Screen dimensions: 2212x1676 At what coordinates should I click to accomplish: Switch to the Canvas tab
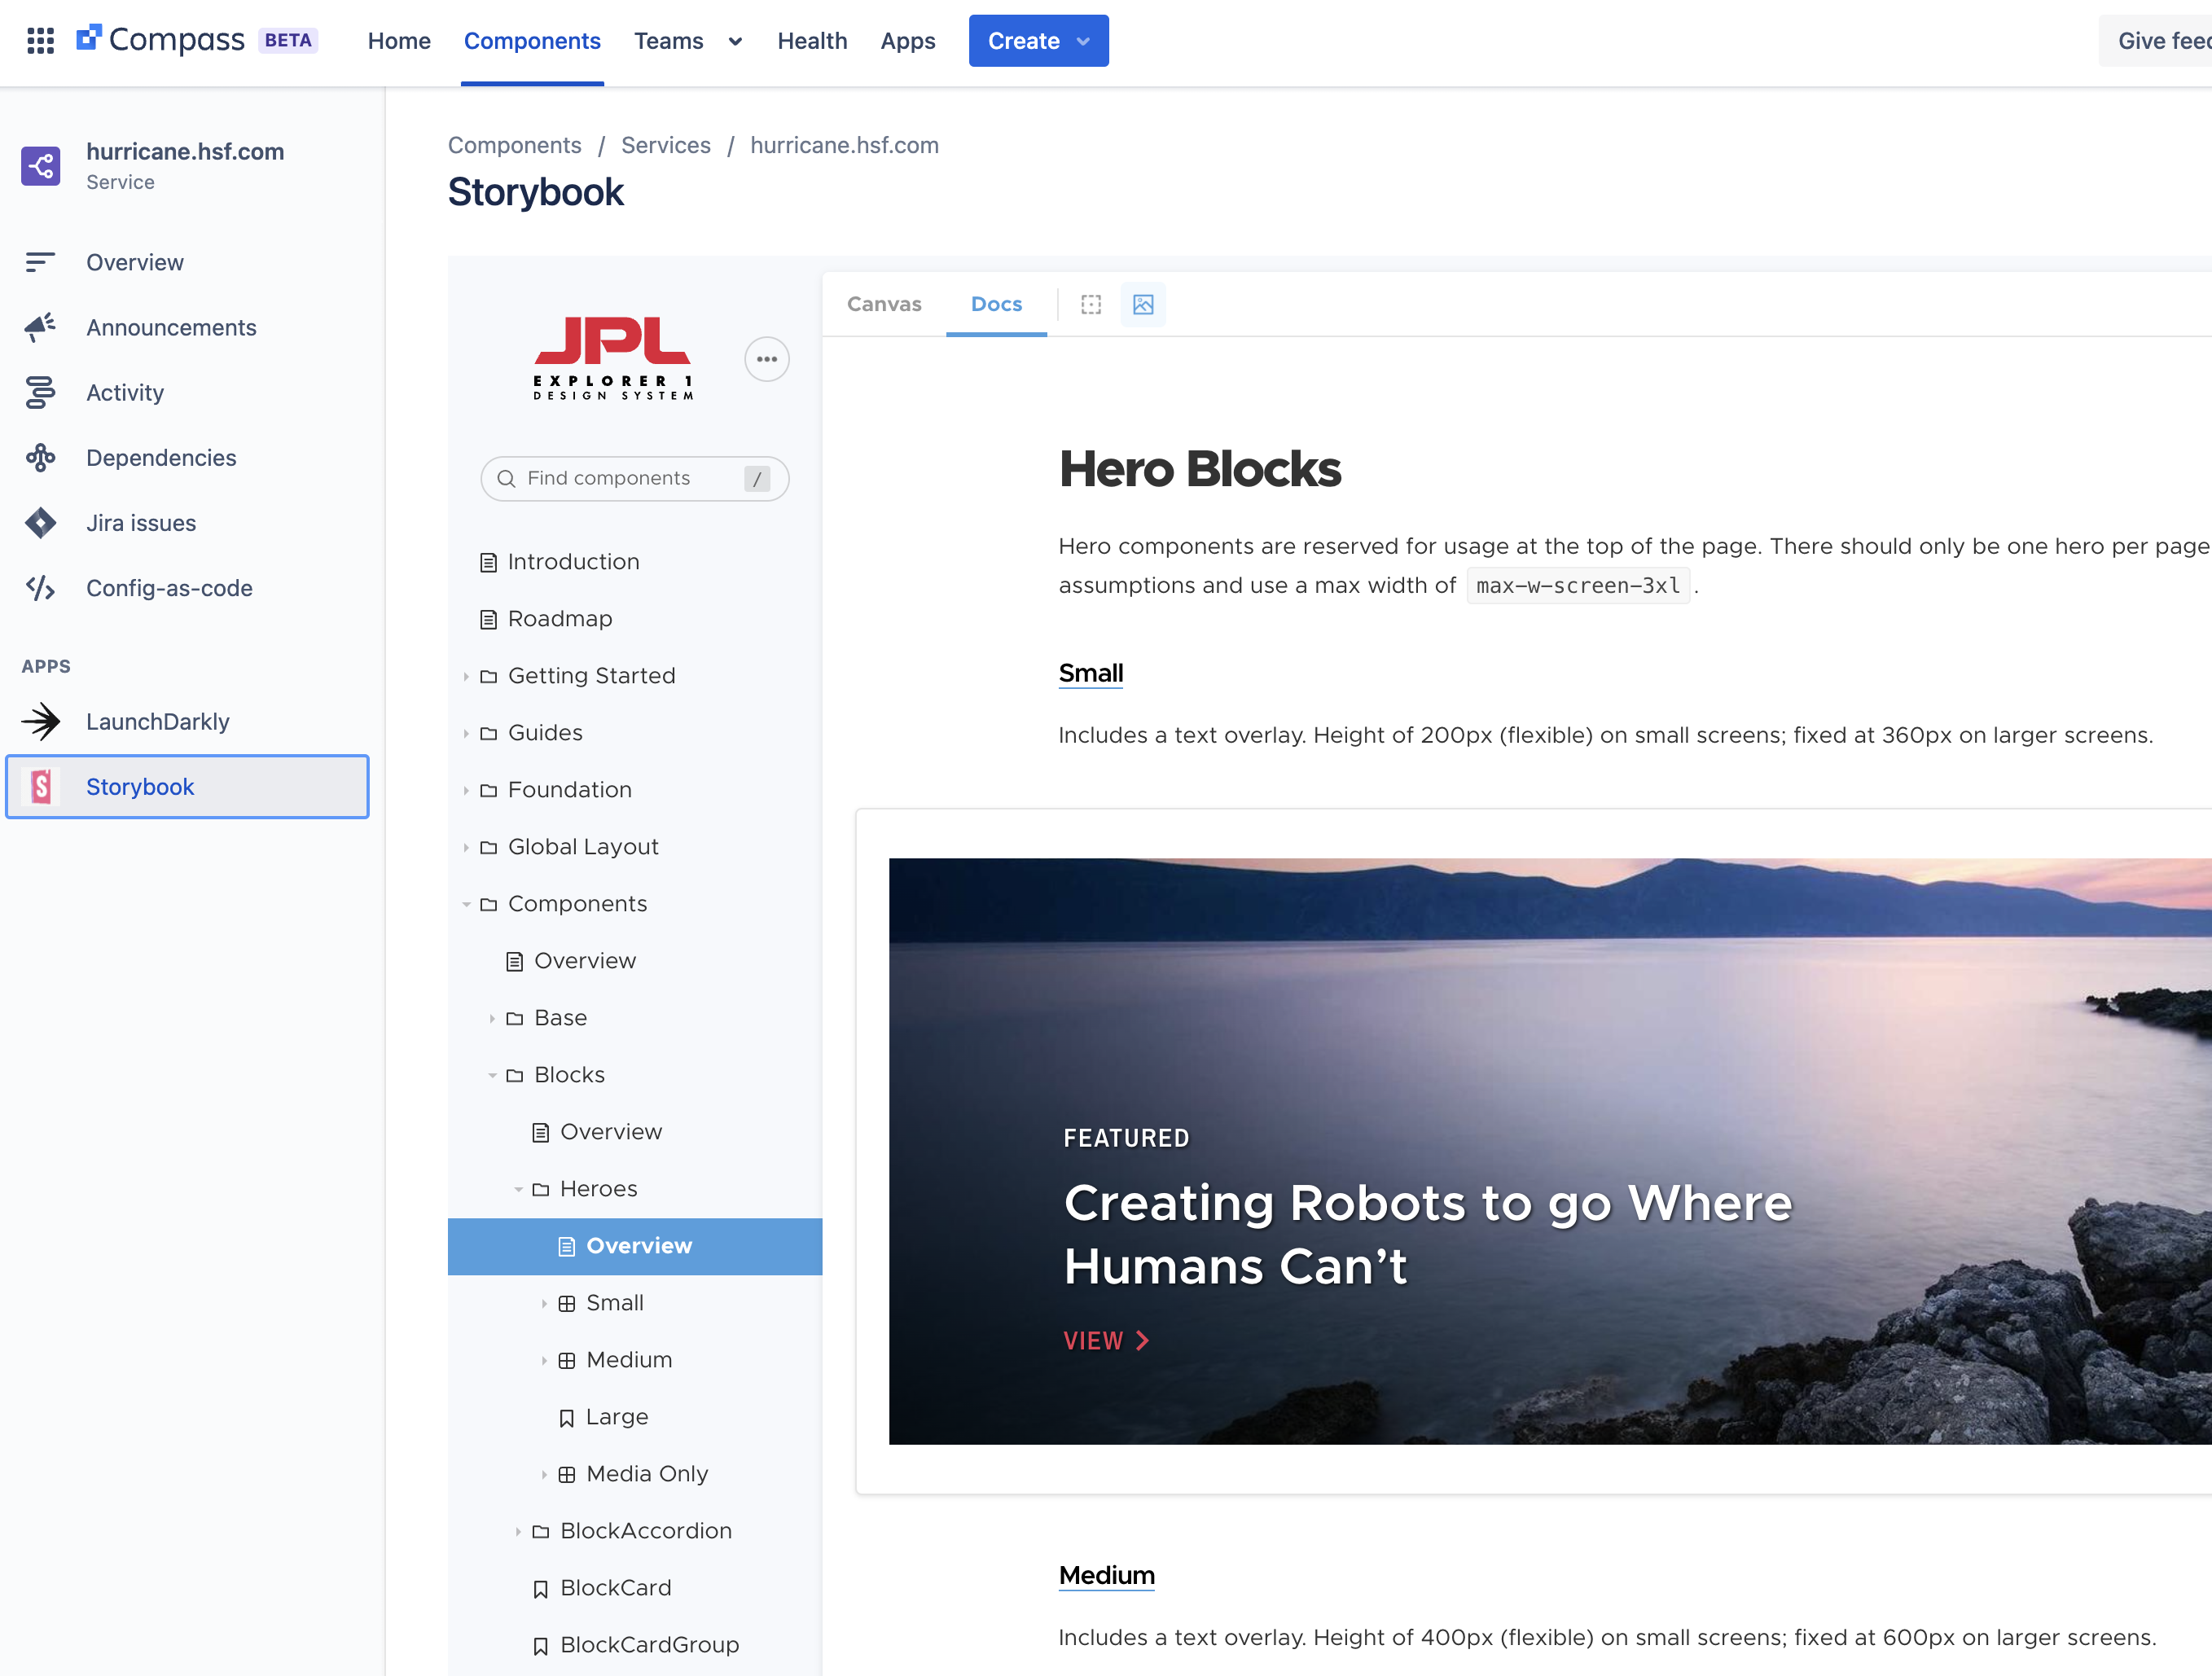(x=884, y=304)
